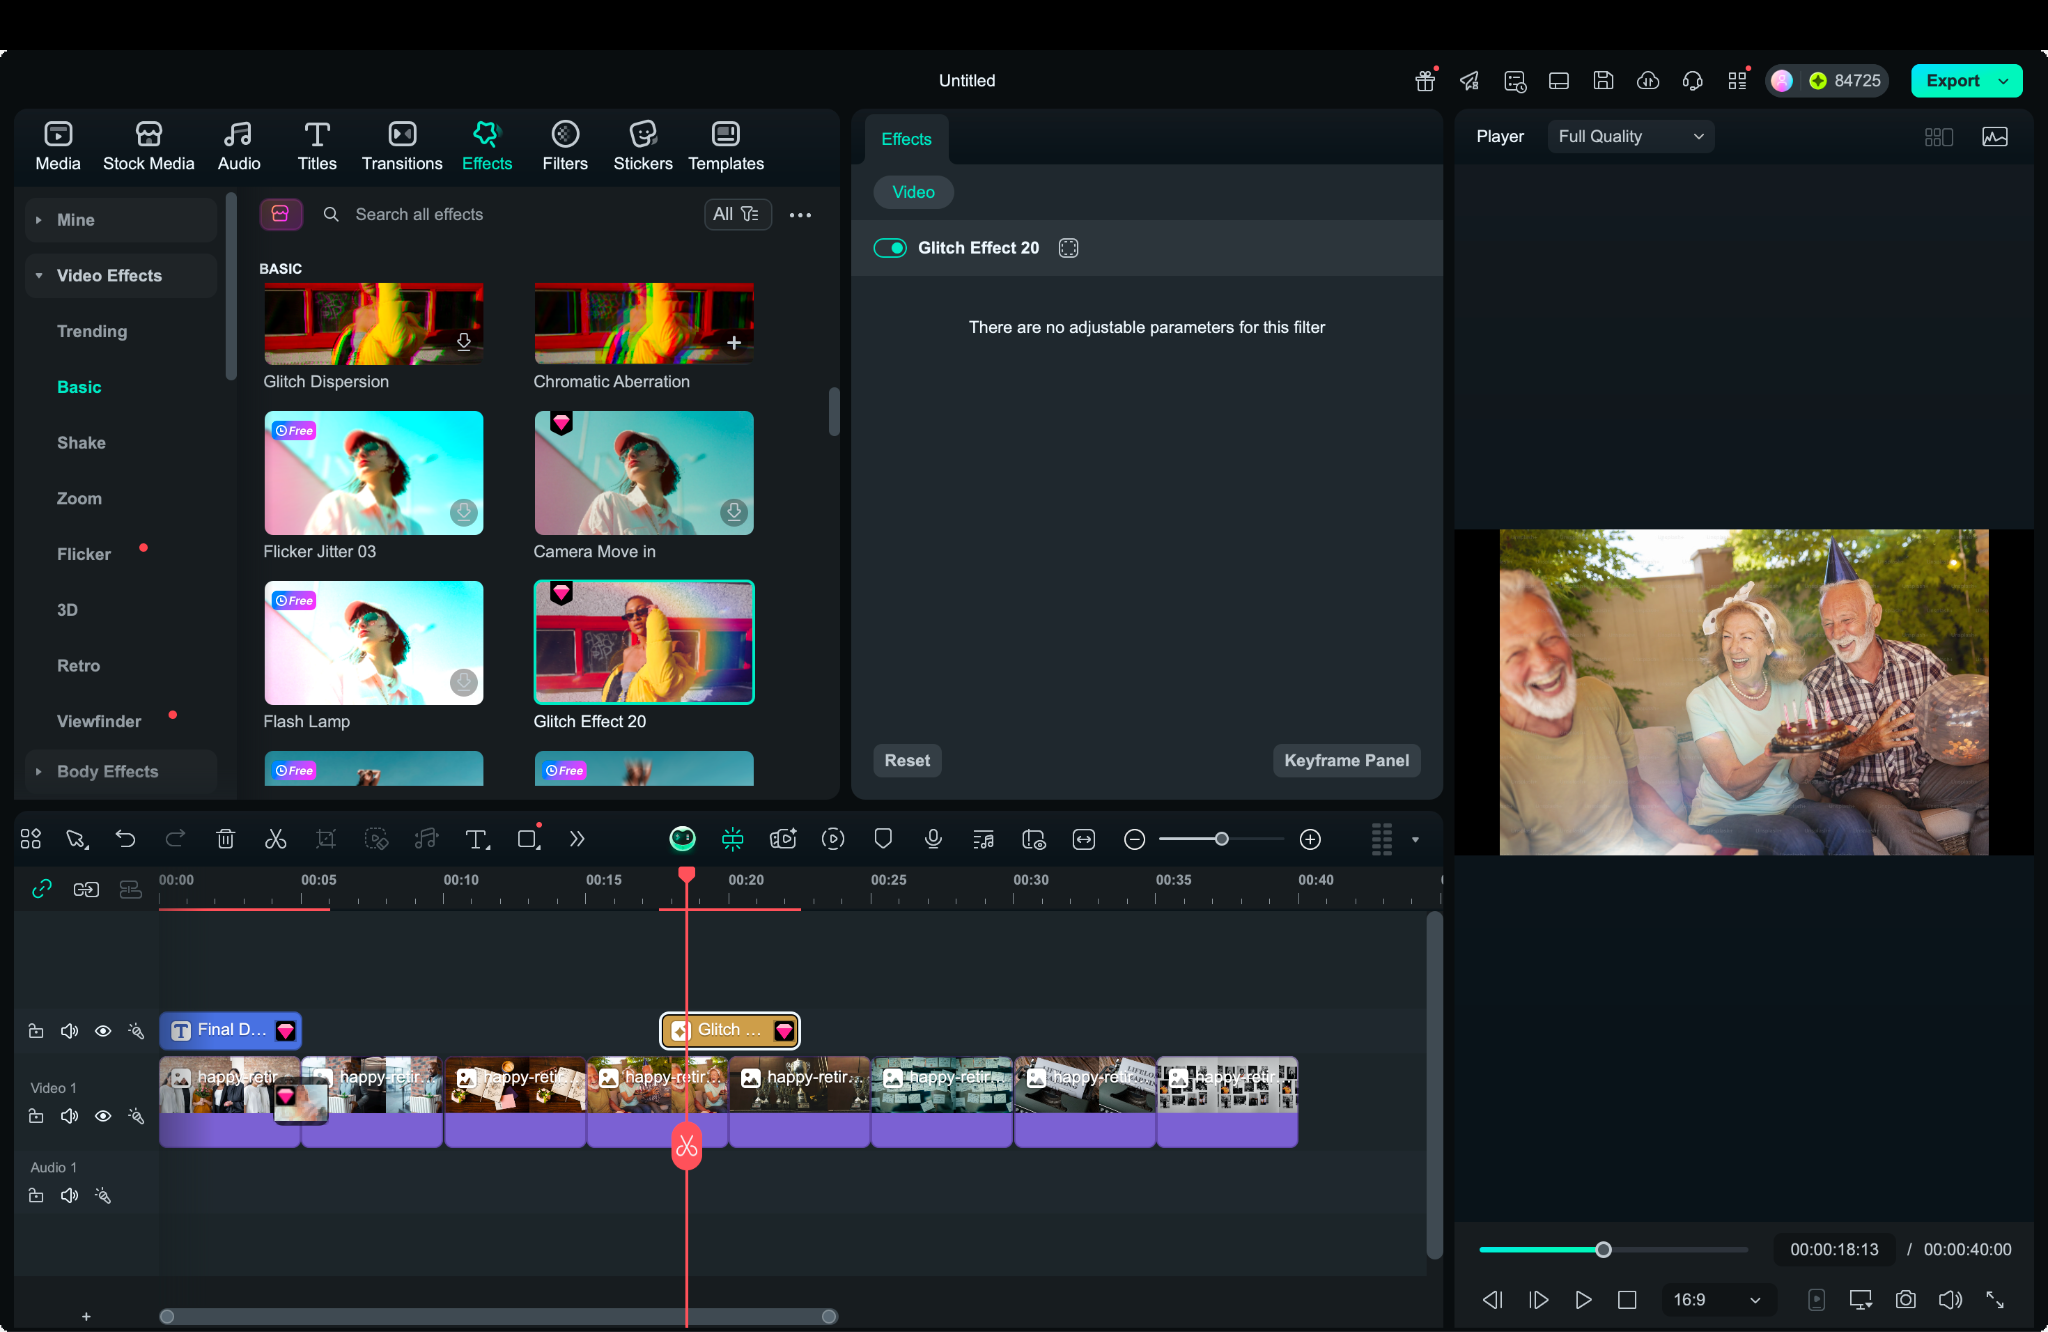Open the 16:9 aspect ratio dropdown
2048x1332 pixels.
(1718, 1299)
